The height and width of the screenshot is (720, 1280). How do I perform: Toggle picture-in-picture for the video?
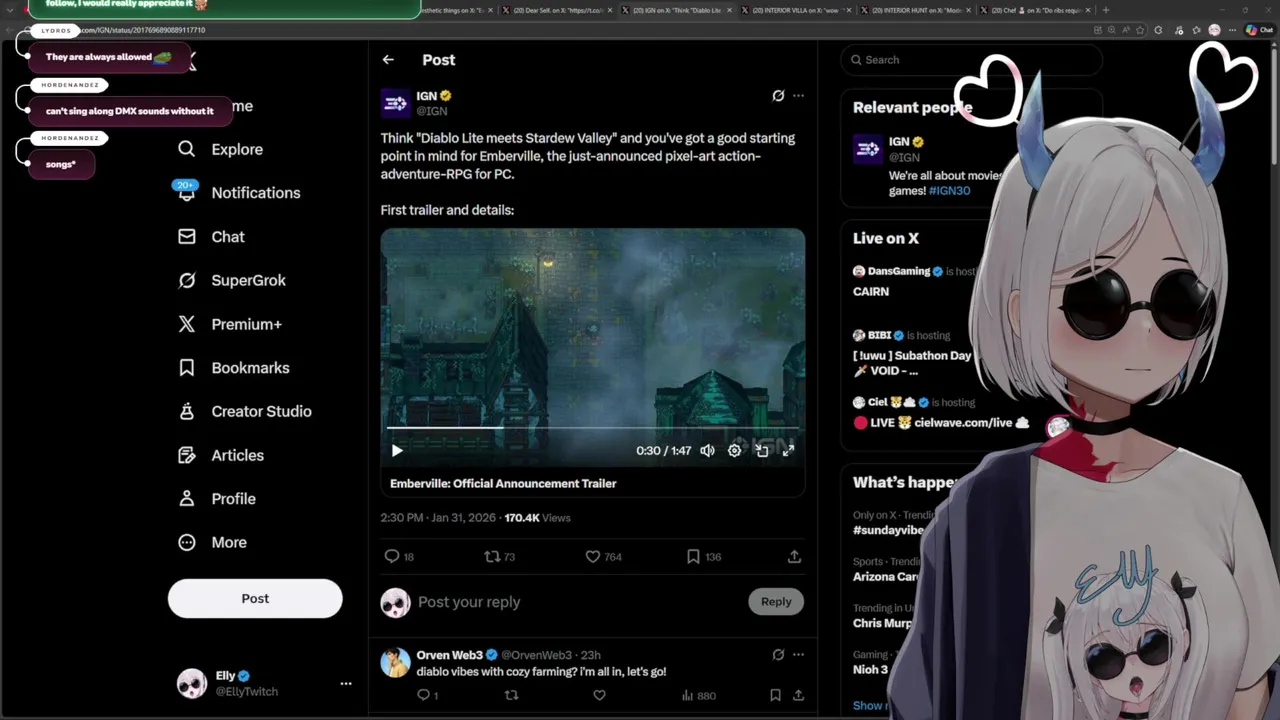pos(762,451)
